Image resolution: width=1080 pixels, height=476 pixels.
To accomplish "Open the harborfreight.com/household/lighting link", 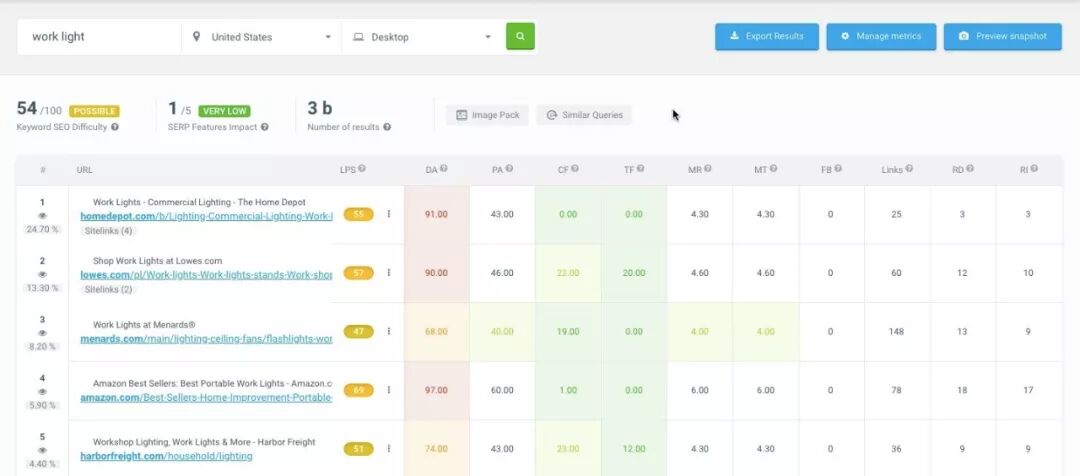I will click(166, 456).
